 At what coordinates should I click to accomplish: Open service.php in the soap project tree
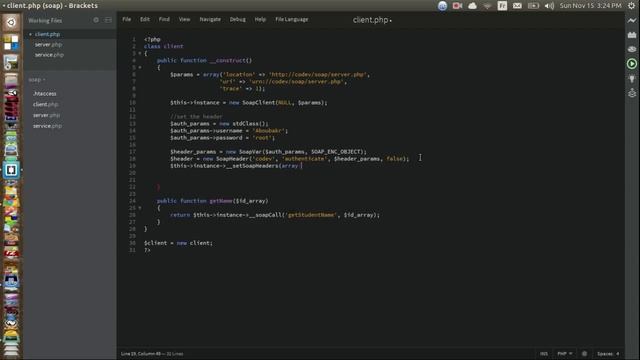[47, 126]
